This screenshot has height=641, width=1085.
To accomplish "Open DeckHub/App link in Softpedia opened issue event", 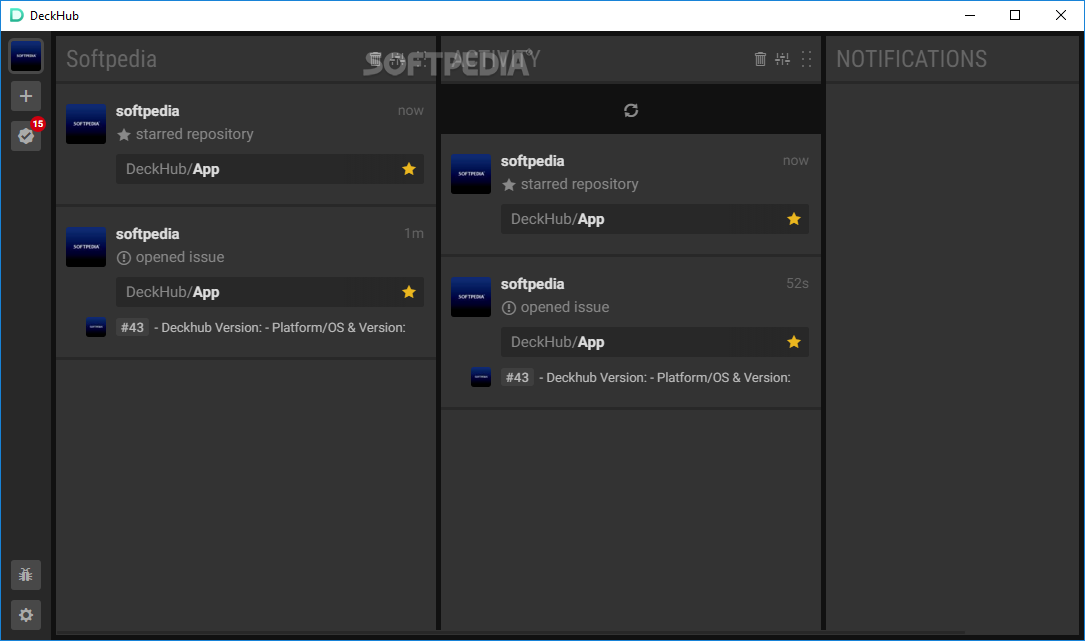I will [x=172, y=292].
